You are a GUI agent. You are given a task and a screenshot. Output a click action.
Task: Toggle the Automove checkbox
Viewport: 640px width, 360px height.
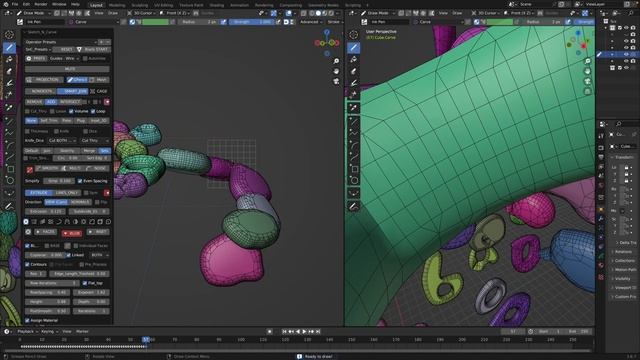85,58
